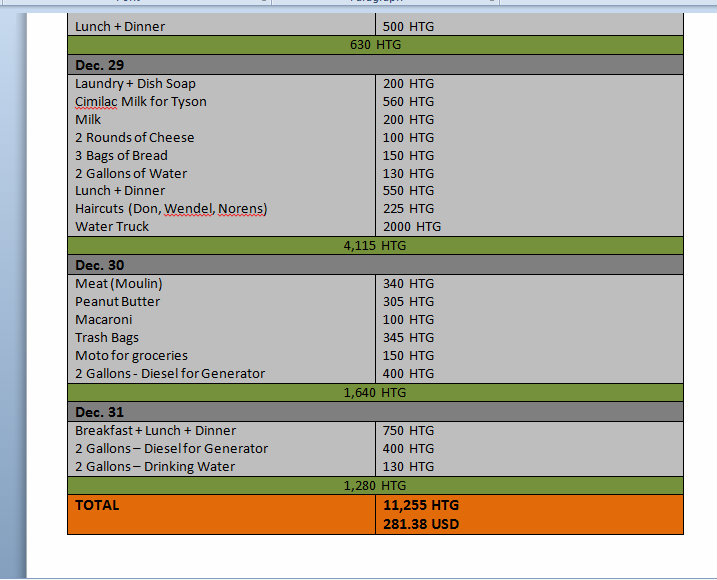The image size is (717, 580).
Task: Click the 2000 HTG amount
Action: [x=411, y=227]
